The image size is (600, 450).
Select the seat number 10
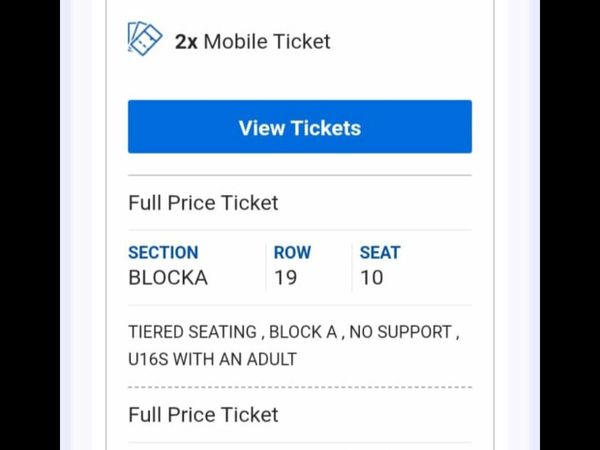point(371,278)
